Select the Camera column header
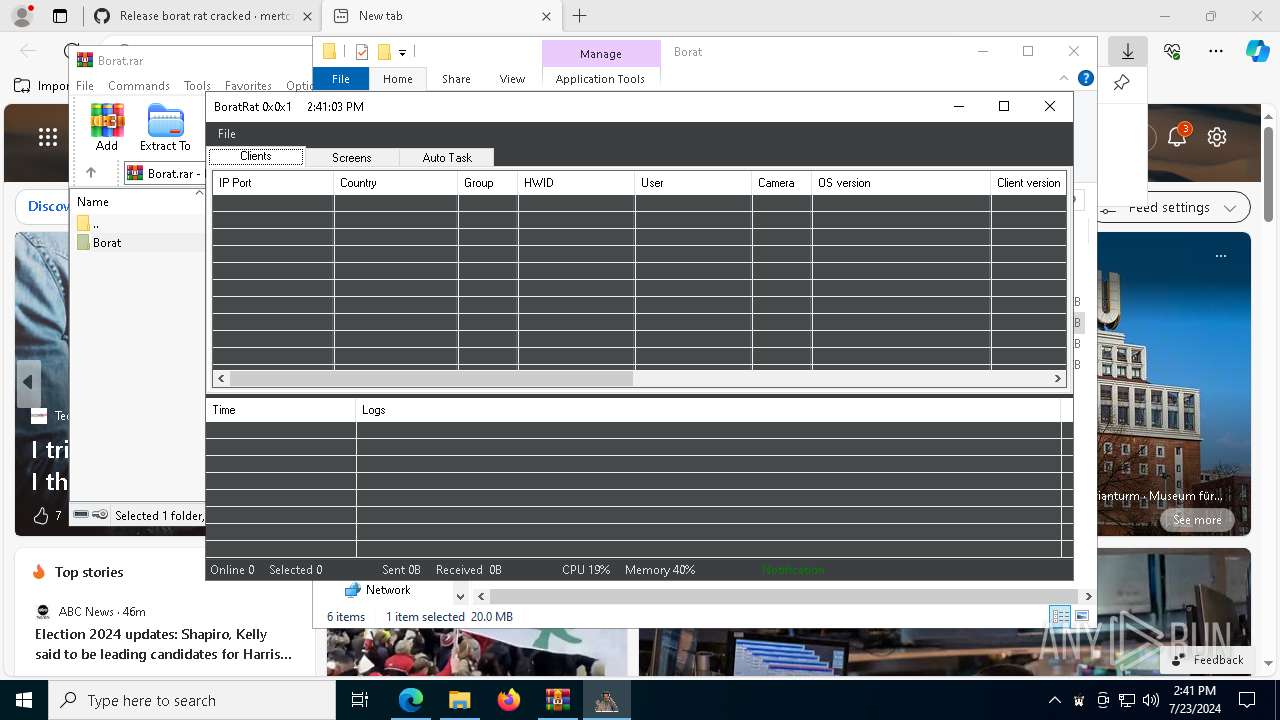The width and height of the screenshot is (1280, 720). 781,183
